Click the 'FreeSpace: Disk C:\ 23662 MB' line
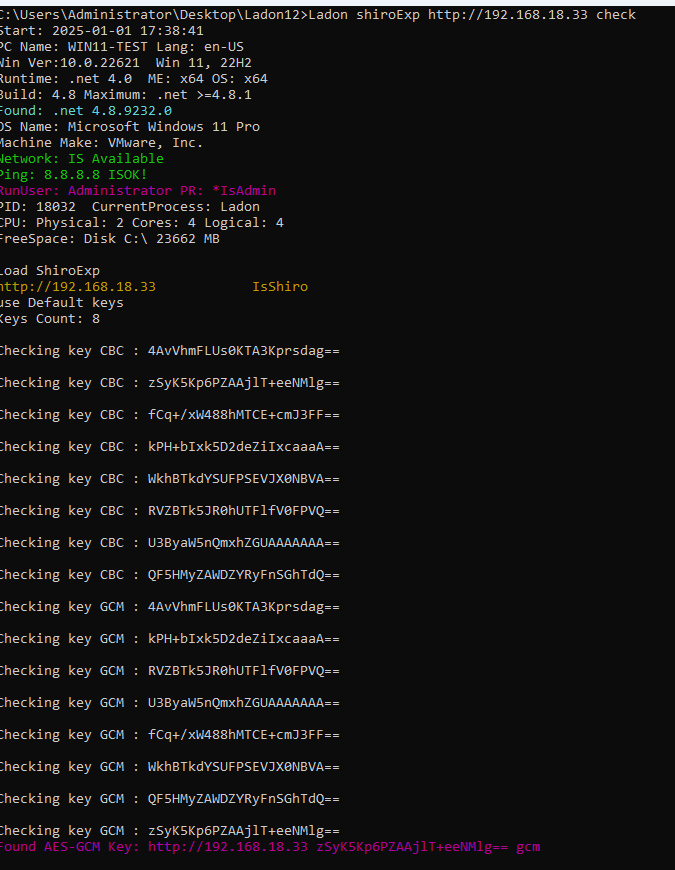The width and height of the screenshot is (675, 870). [x=108, y=239]
